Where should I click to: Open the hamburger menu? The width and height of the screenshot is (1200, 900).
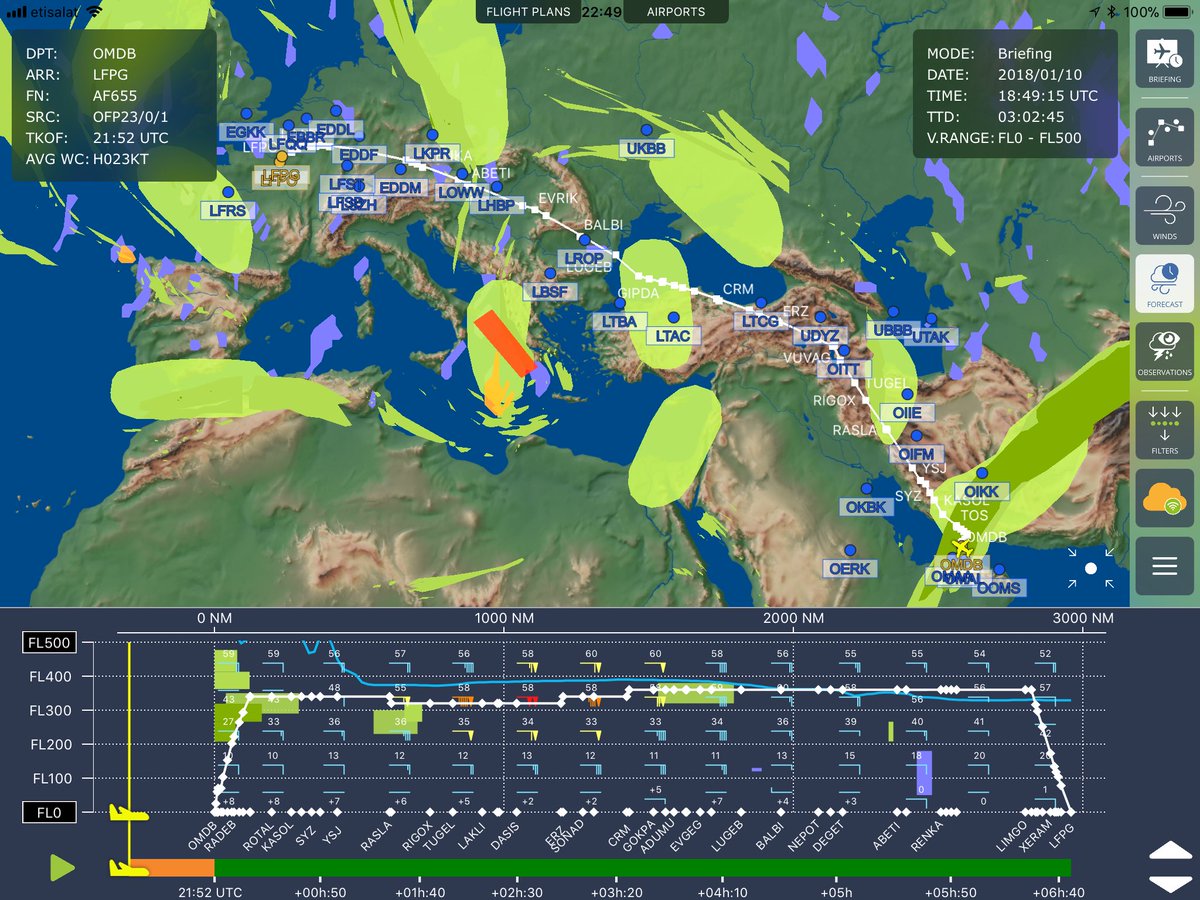[x=1164, y=566]
